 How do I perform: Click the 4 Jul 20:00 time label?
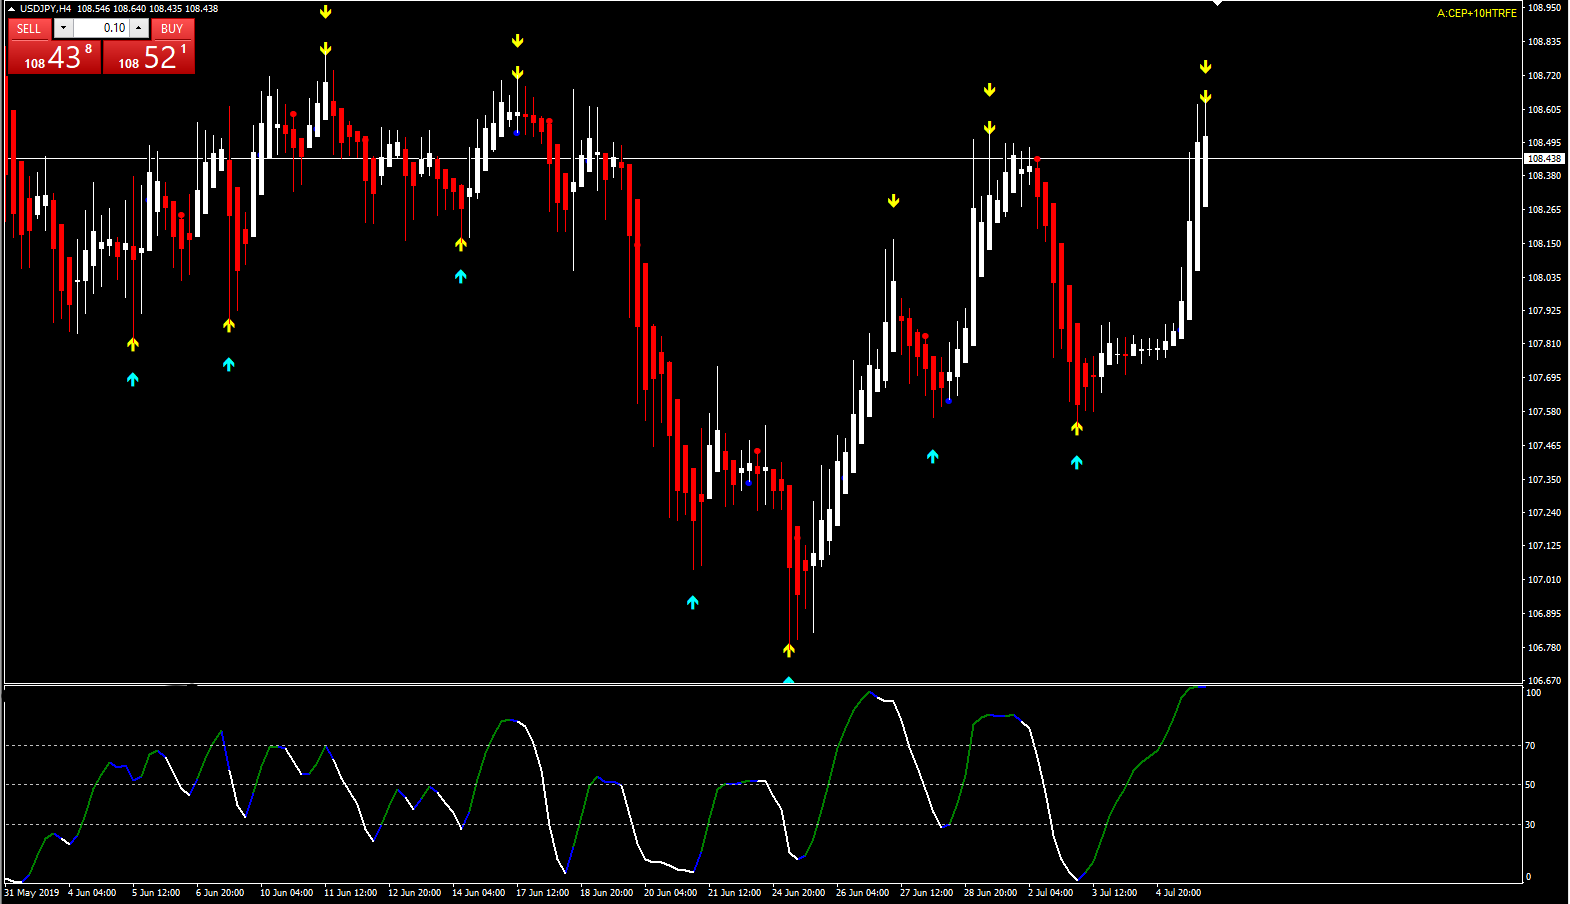point(1178,893)
